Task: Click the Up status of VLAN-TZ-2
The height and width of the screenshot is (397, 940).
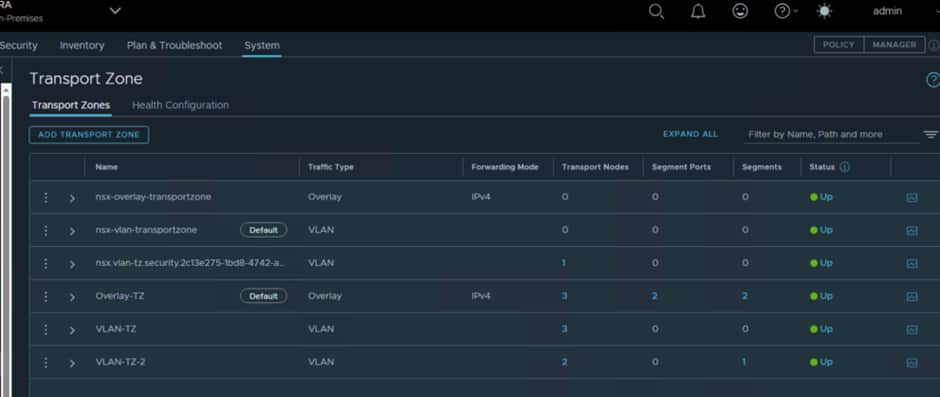Action: pos(821,362)
